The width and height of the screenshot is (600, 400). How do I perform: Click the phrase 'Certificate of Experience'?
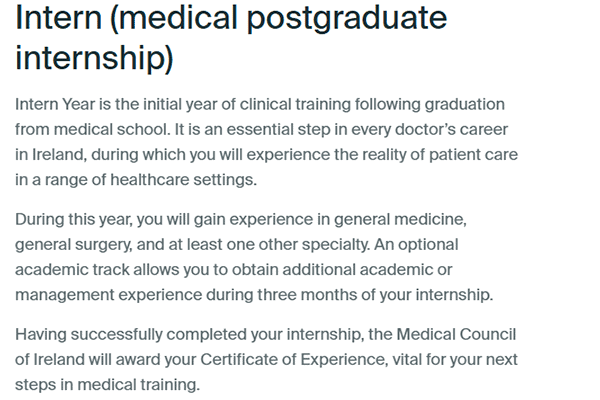coord(292,359)
